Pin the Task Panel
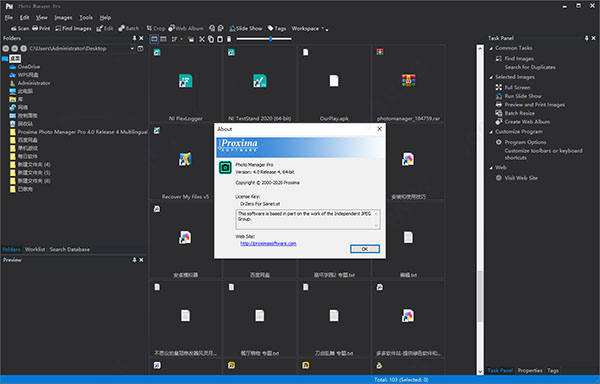This screenshot has width=600, height=384. tap(586, 38)
